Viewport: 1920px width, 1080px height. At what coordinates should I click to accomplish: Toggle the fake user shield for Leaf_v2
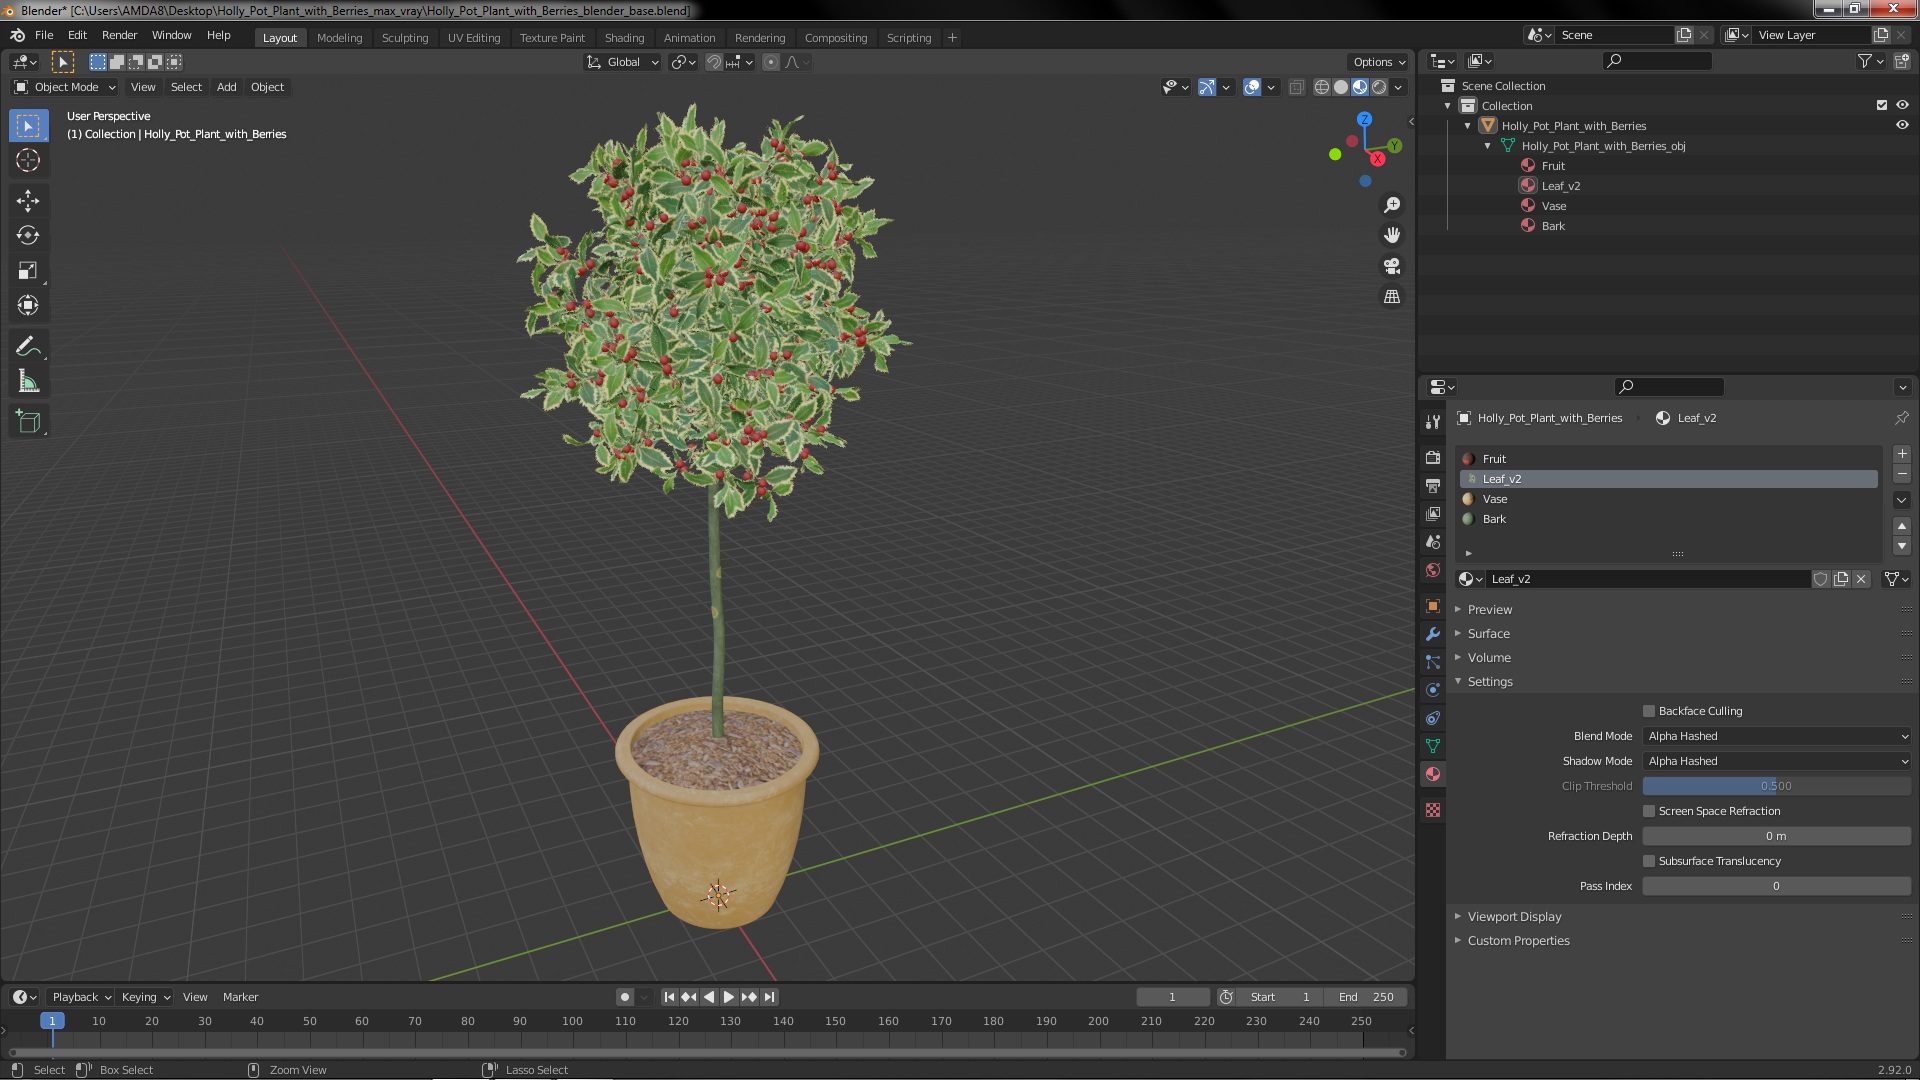1821,579
